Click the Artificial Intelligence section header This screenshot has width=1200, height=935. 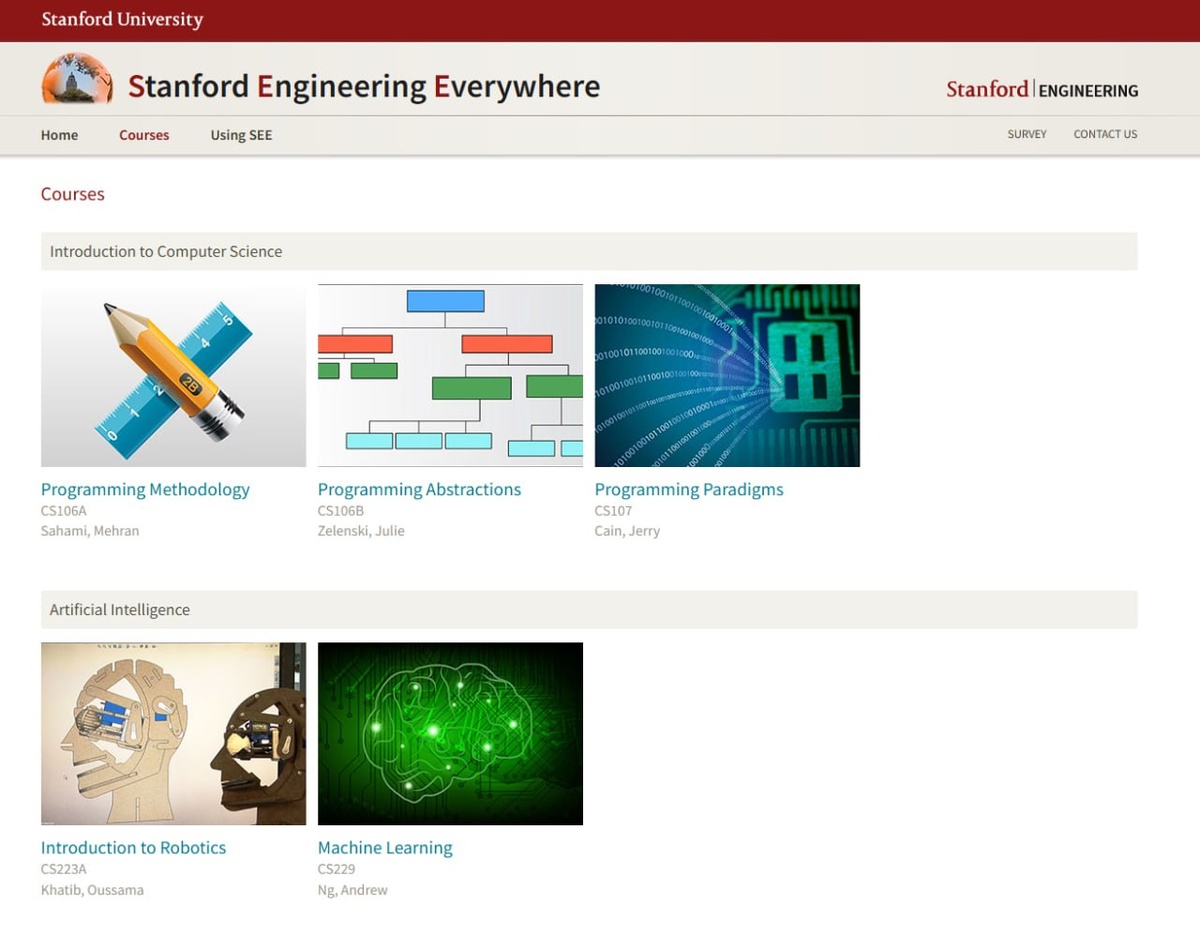click(589, 609)
